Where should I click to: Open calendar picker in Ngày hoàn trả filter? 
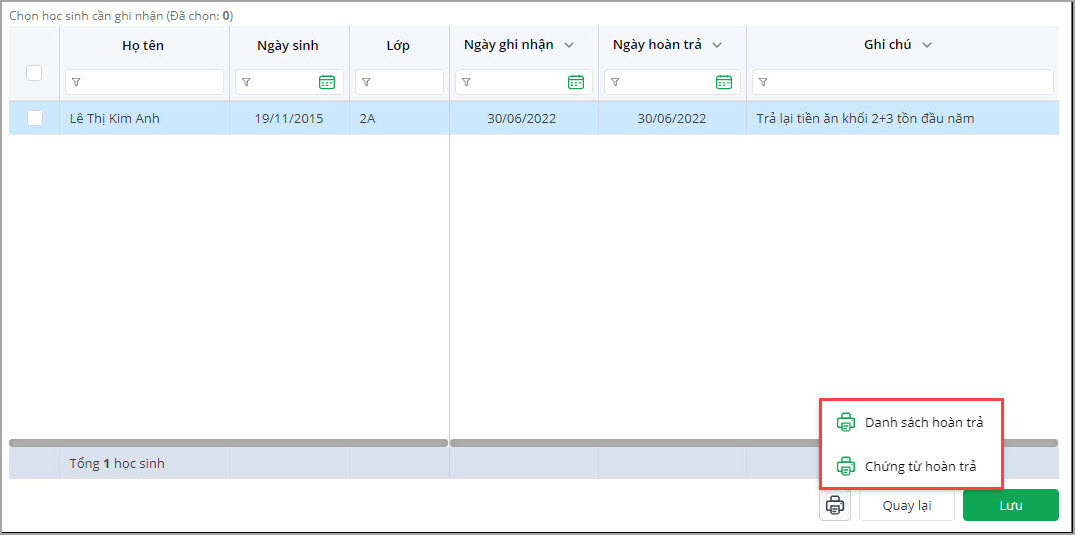click(724, 82)
